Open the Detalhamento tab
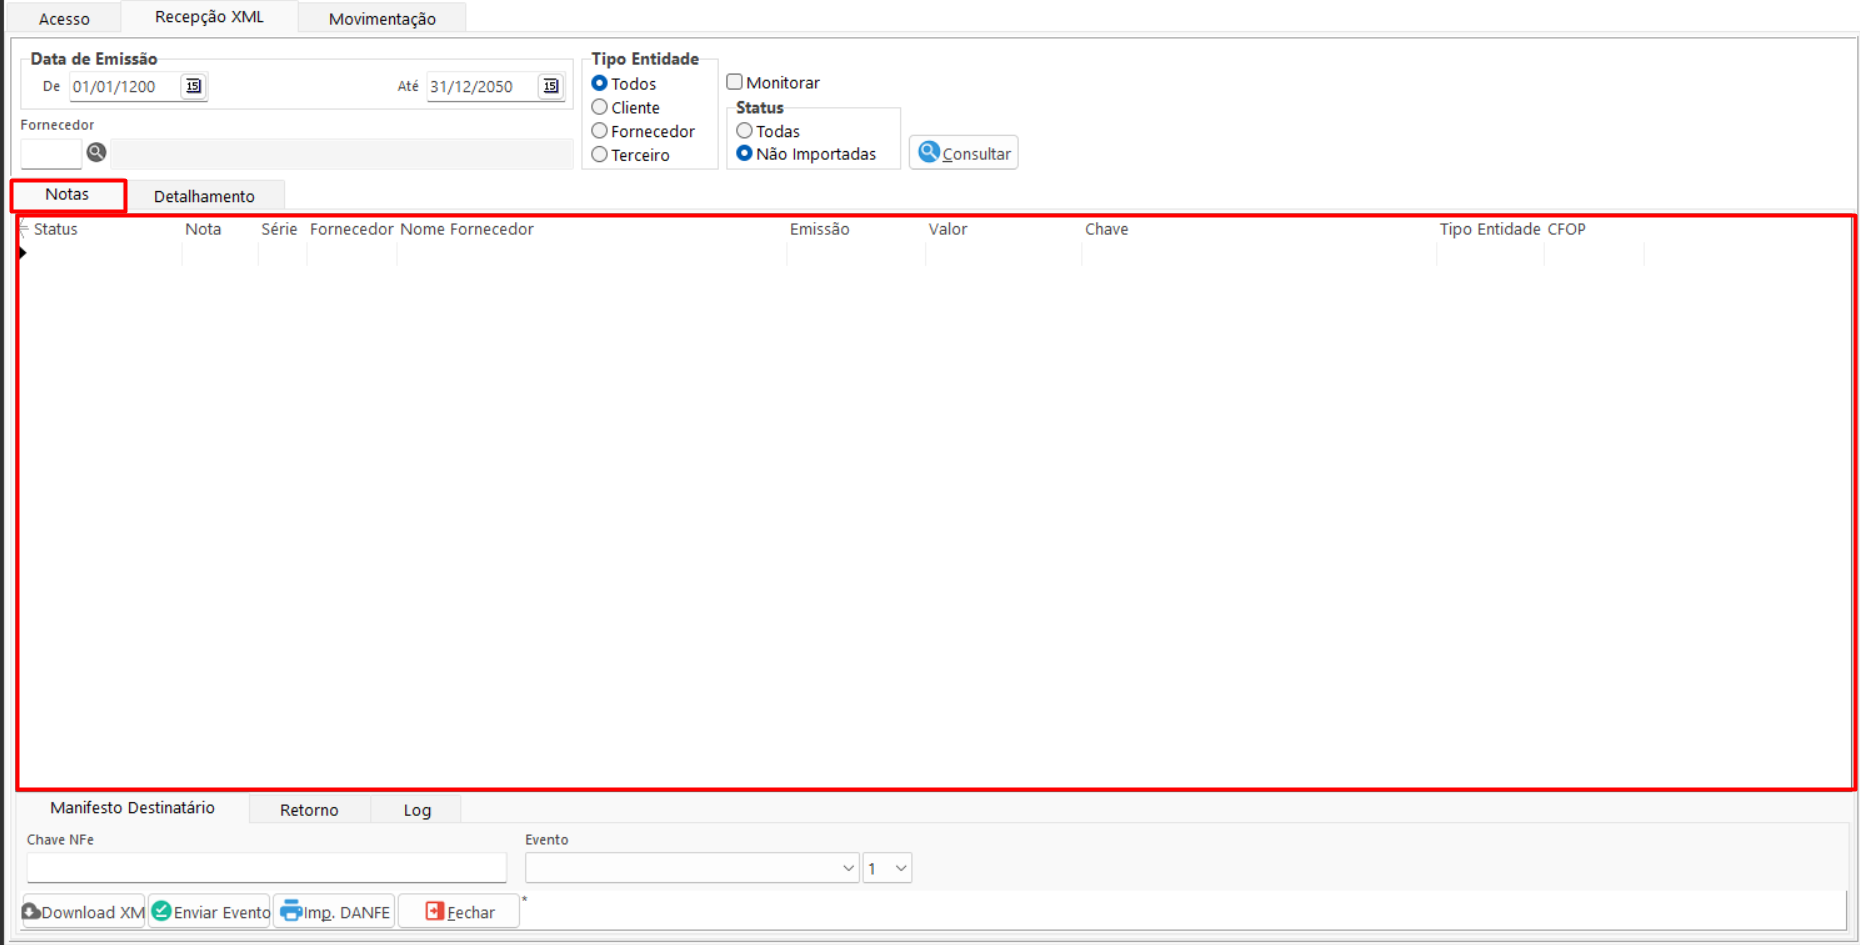 pos(204,196)
